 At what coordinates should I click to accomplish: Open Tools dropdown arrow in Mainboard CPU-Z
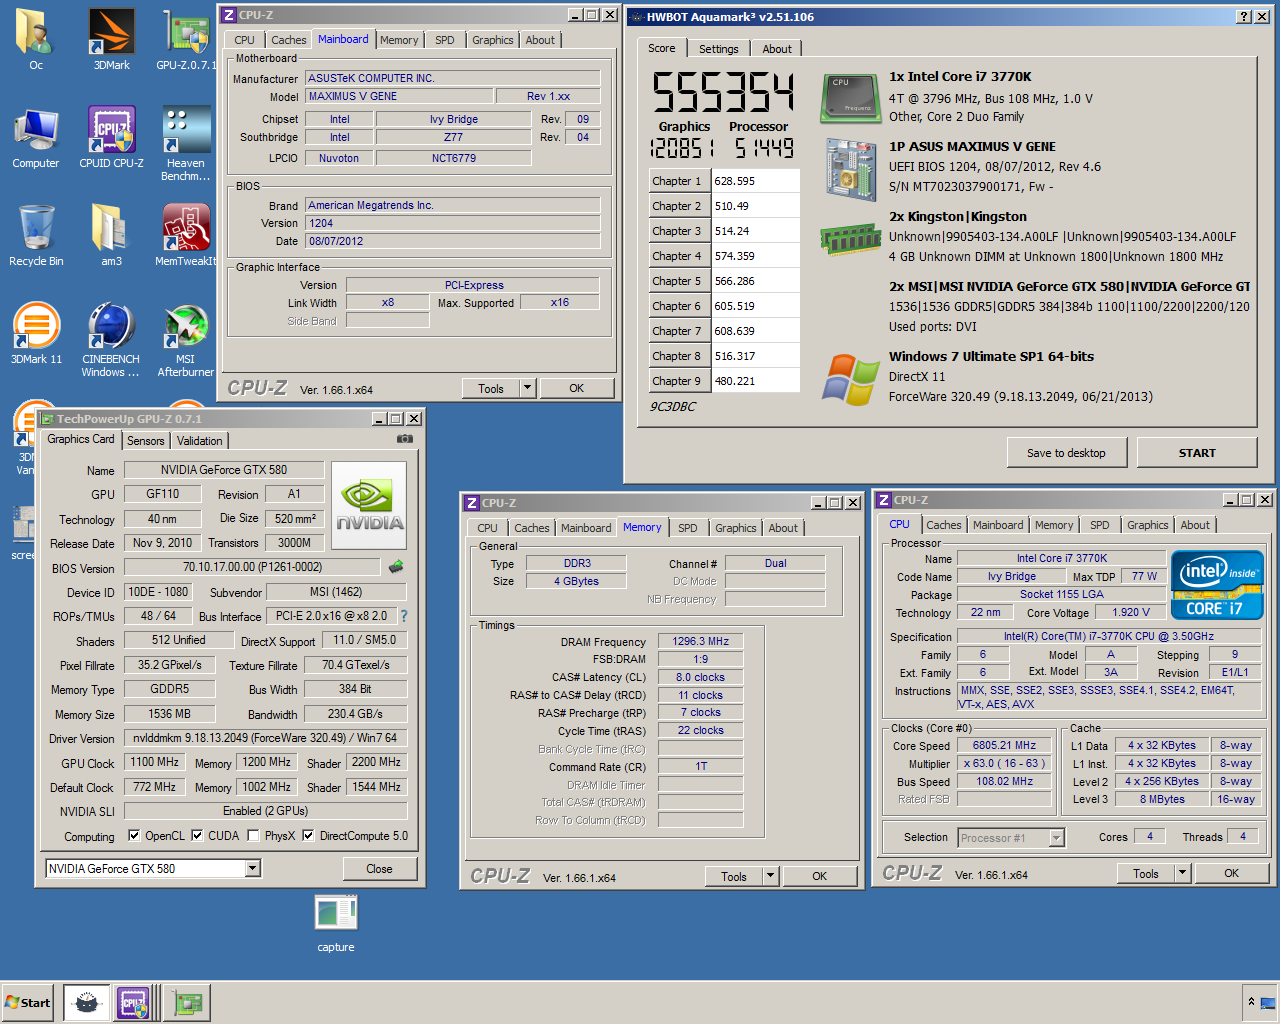click(x=528, y=388)
